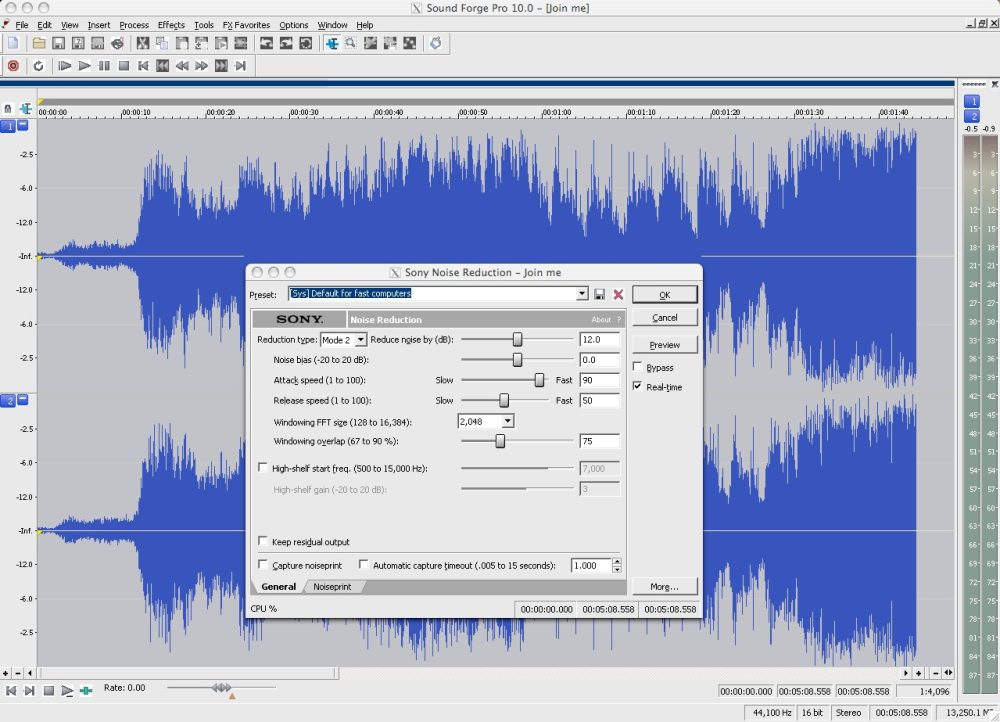This screenshot has width=1000, height=722.
Task: Save the preset with floppy disk icon
Action: coord(599,294)
